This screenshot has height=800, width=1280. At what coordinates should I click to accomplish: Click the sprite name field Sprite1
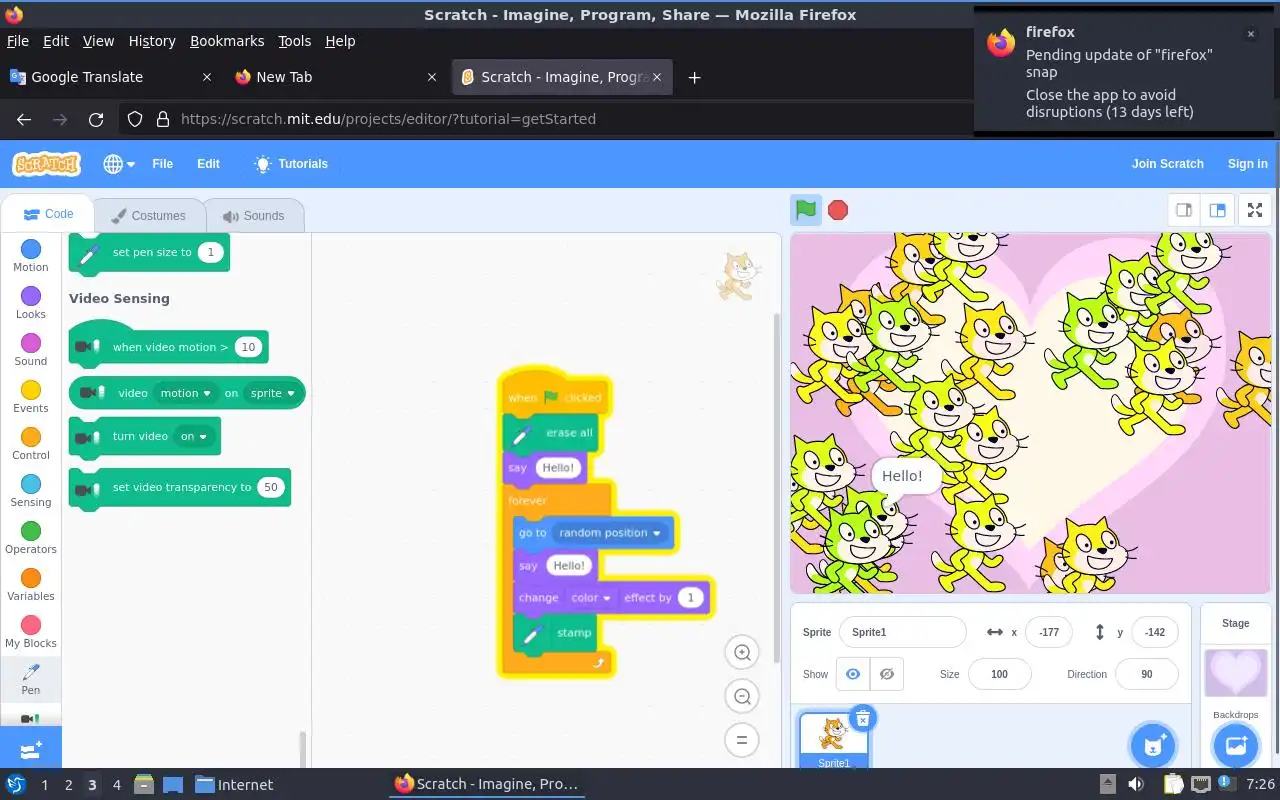[903, 632]
